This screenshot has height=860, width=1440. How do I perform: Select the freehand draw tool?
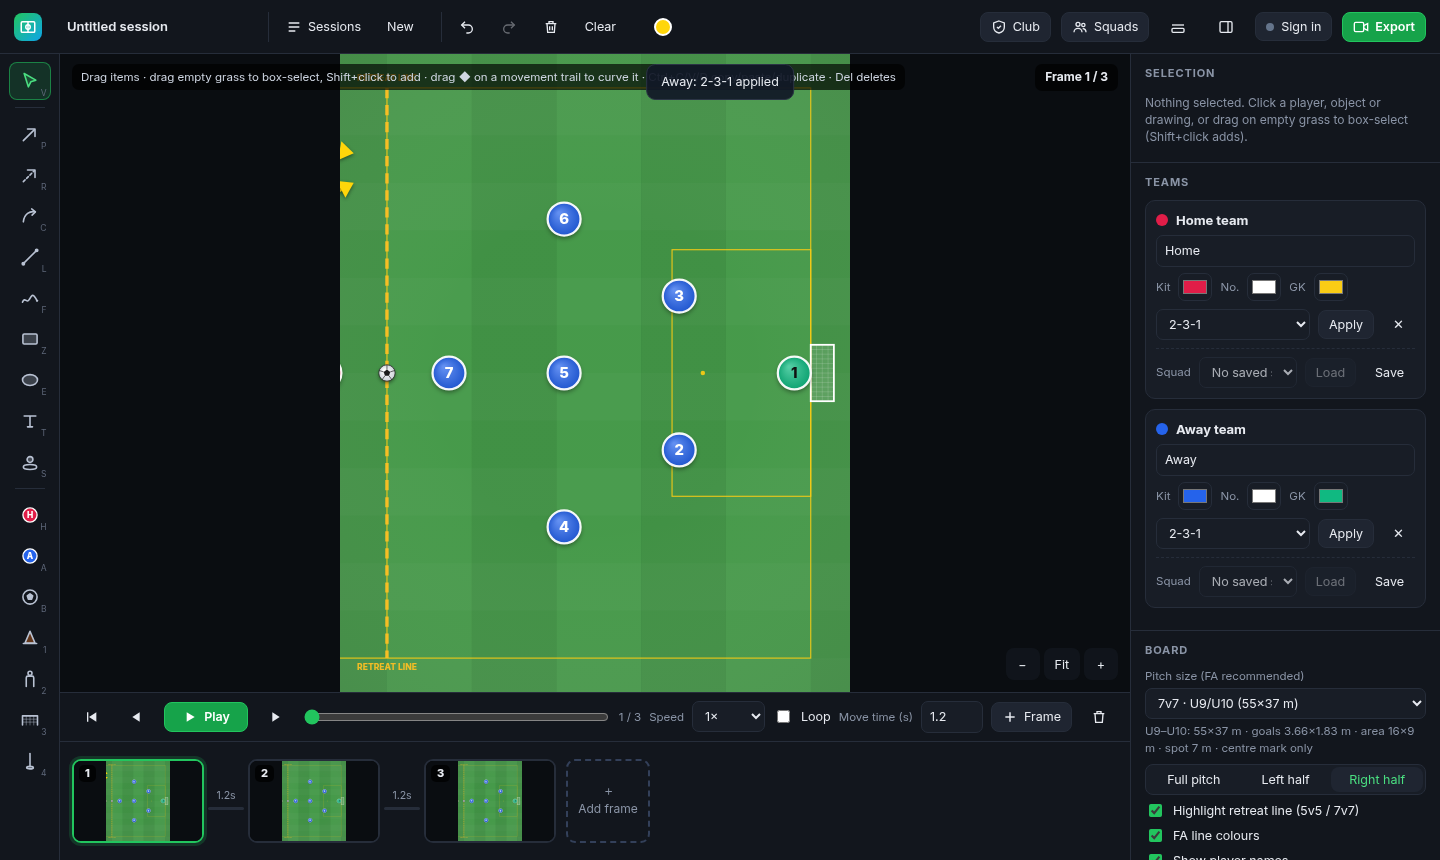coord(30,299)
